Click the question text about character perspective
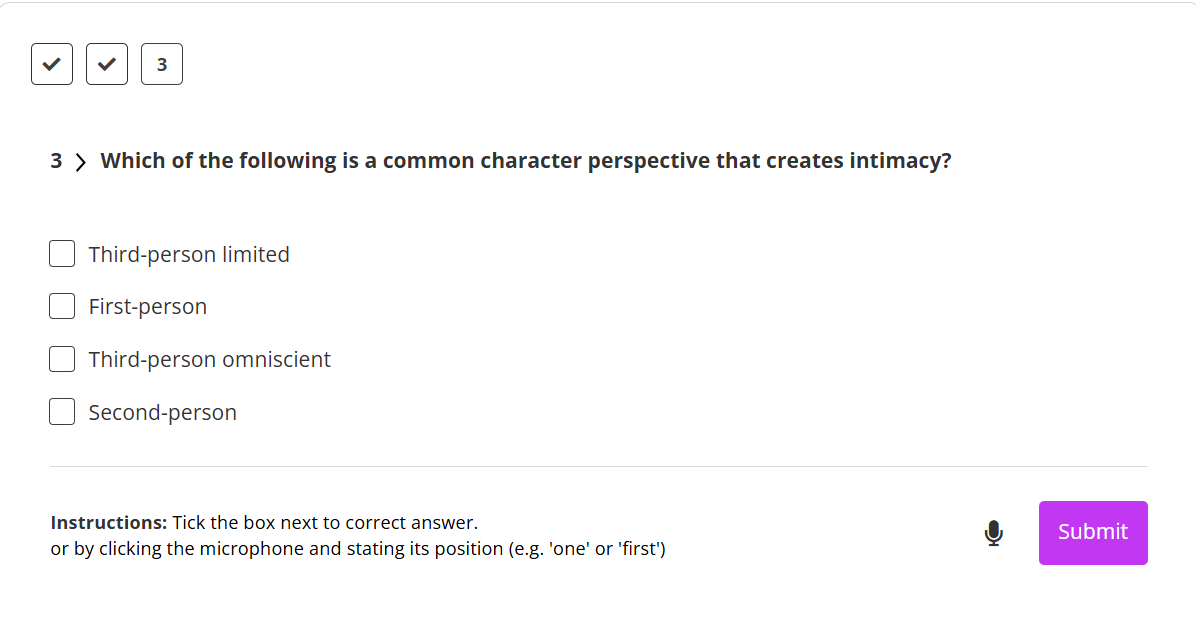1196x644 pixels. pos(526,161)
